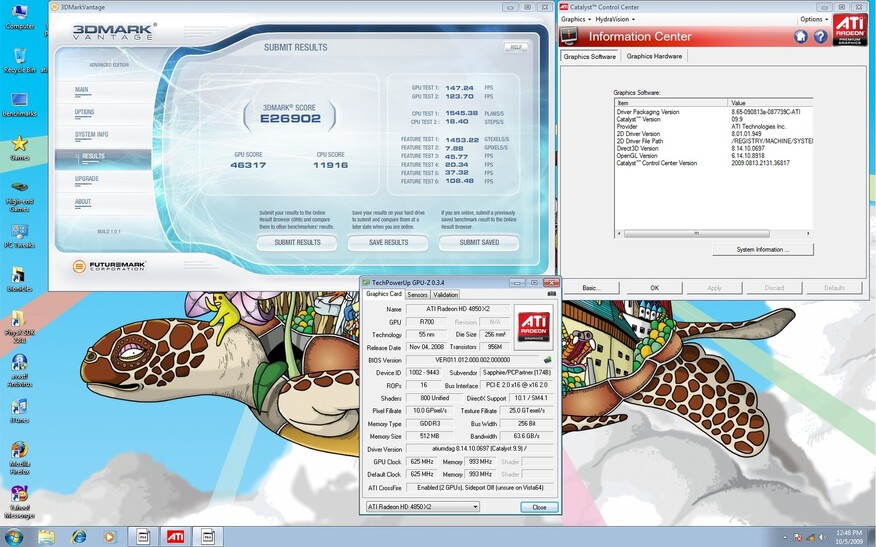Switch to the ATI Catalyst taskbar button
Viewport: 876px width, 547px height.
[175, 537]
